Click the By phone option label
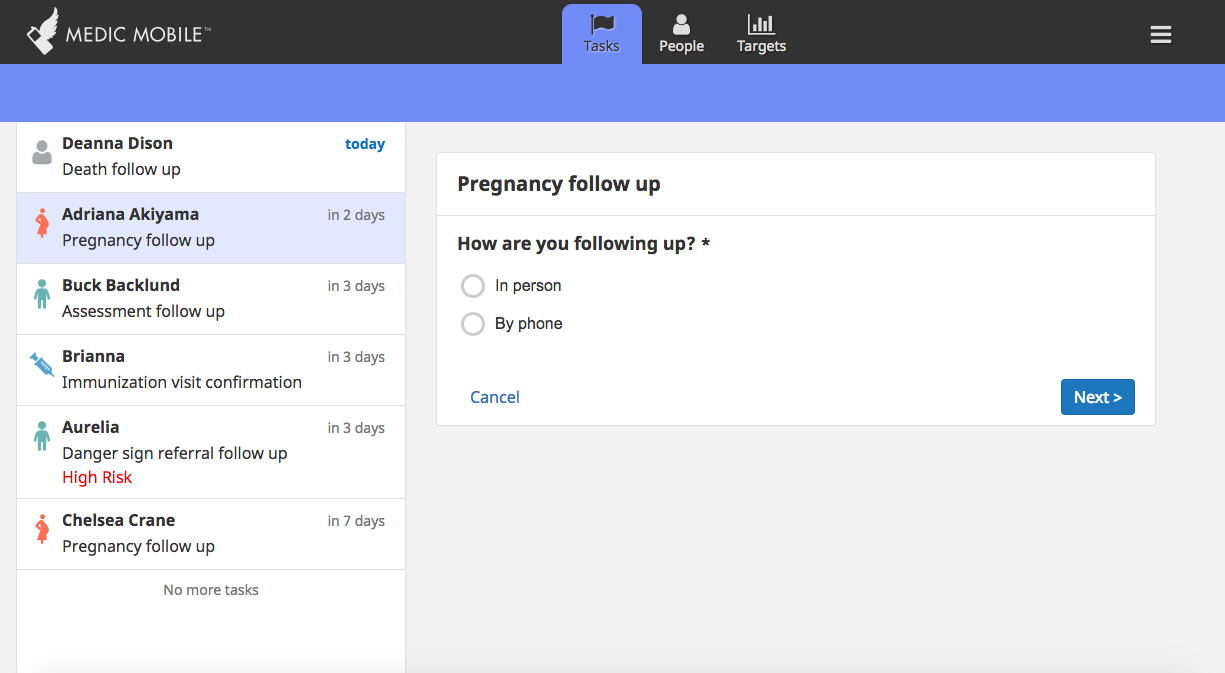The width and height of the screenshot is (1225, 673). click(x=529, y=324)
